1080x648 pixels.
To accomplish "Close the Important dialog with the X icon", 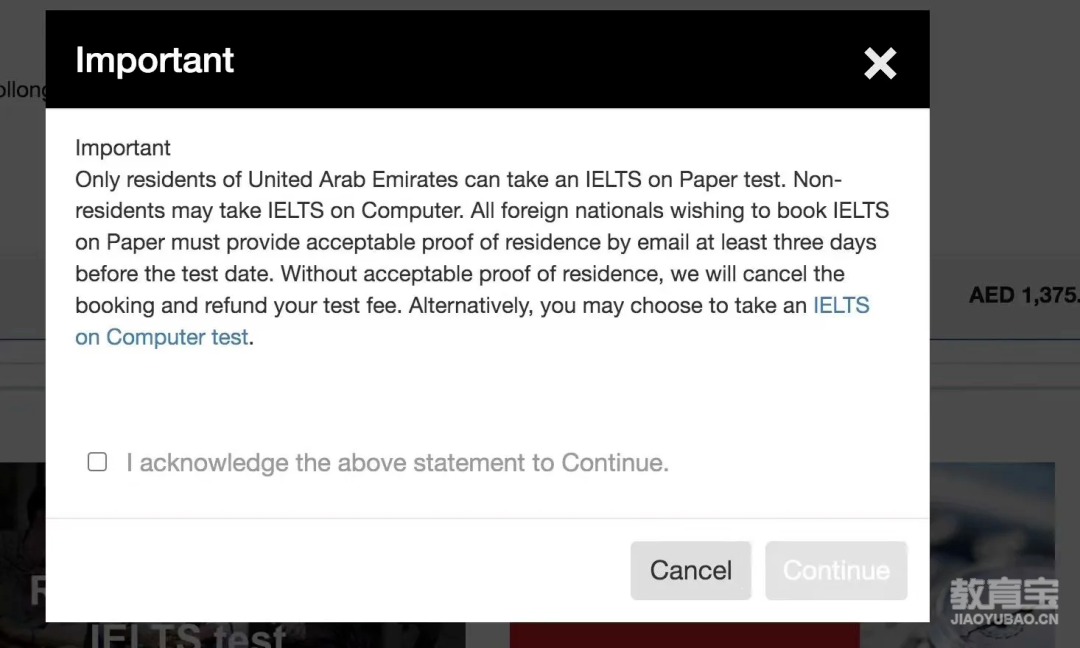I will pos(880,63).
